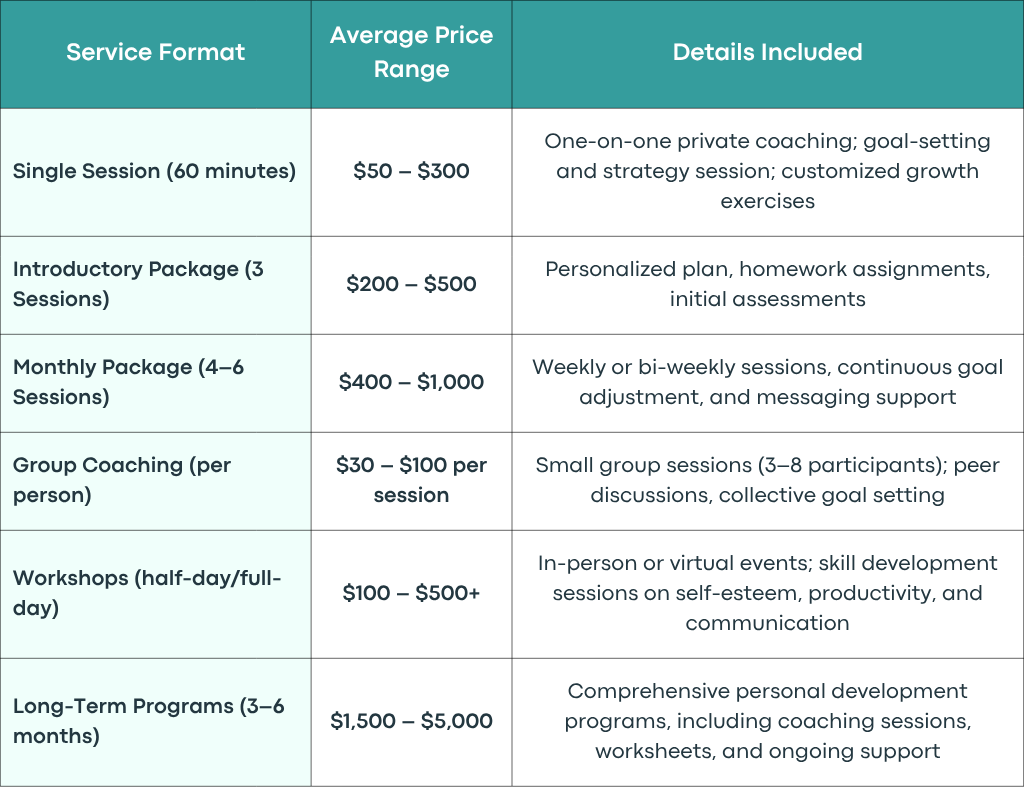Viewport: 1024px width, 787px height.
Task: Click the $400 – $1,000 price cell
Action: (x=411, y=382)
